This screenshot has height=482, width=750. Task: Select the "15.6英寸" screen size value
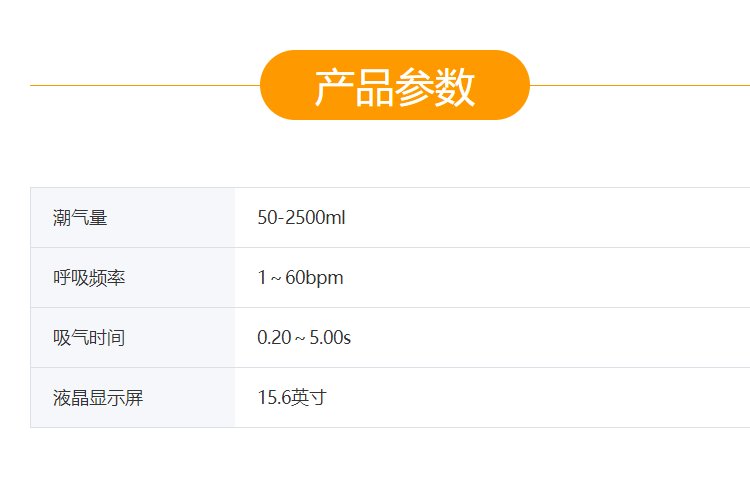pos(292,398)
